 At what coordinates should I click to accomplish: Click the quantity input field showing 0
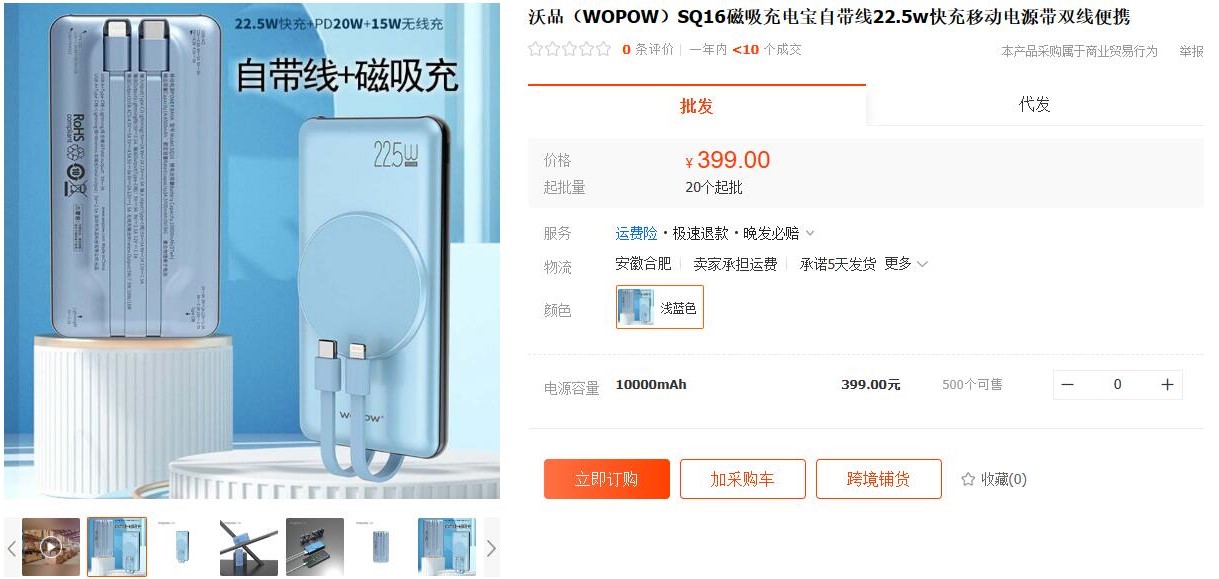[1117, 385]
